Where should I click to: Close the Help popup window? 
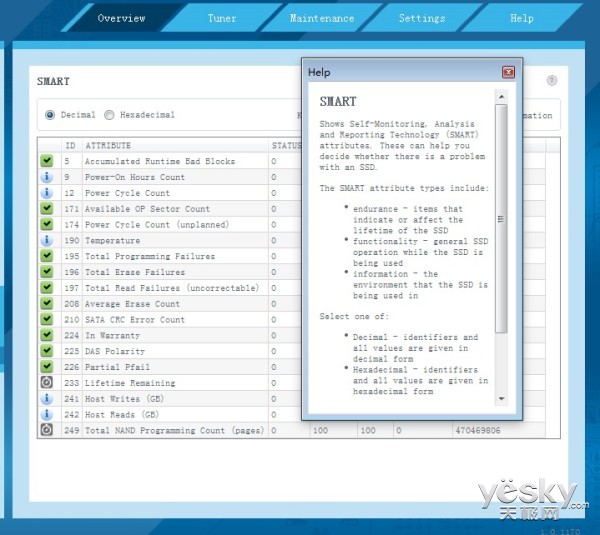[508, 72]
